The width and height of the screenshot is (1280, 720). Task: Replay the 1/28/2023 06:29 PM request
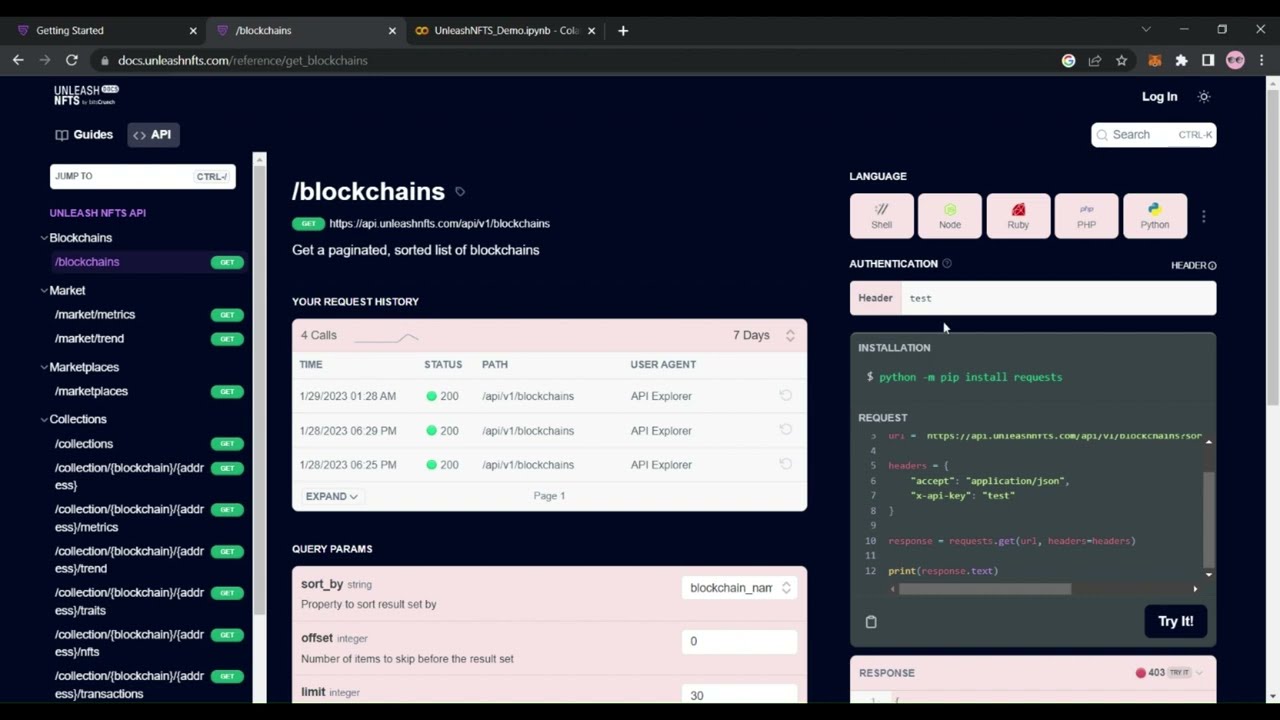(786, 430)
